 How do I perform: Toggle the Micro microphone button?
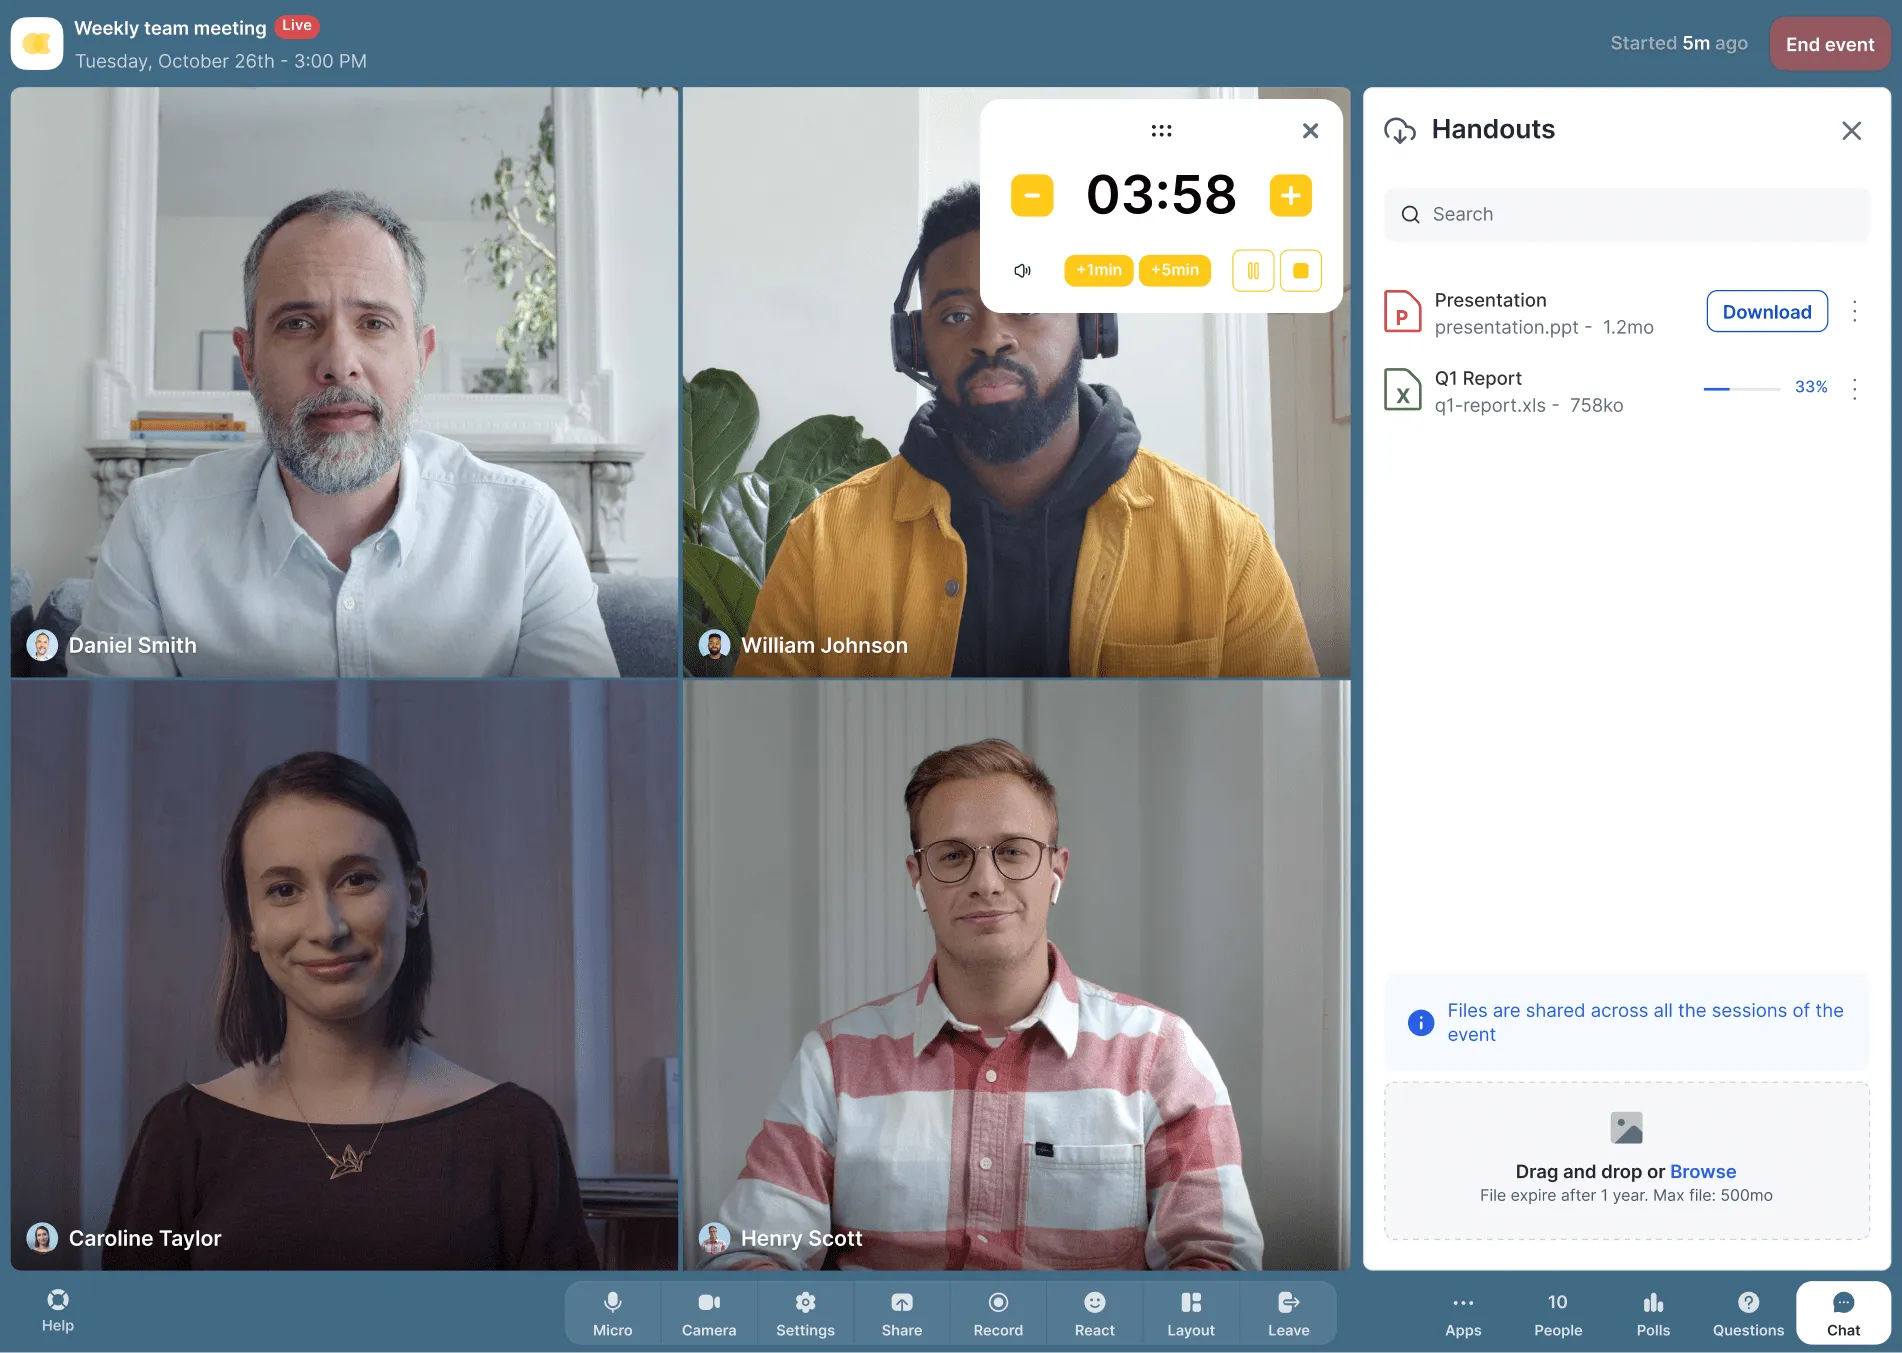tap(612, 1313)
